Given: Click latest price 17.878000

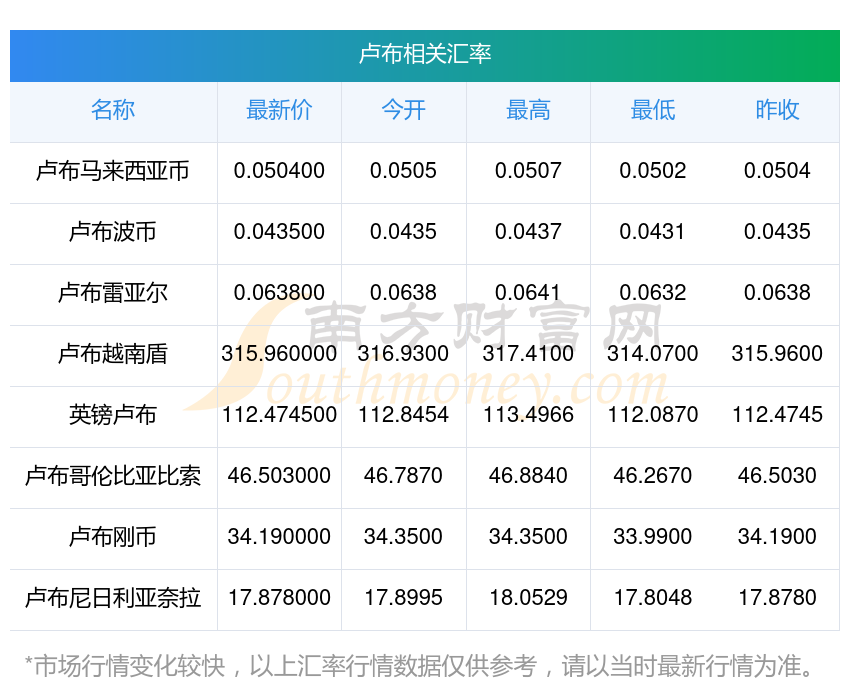Looking at the screenshot, I should pyautogui.click(x=279, y=598).
